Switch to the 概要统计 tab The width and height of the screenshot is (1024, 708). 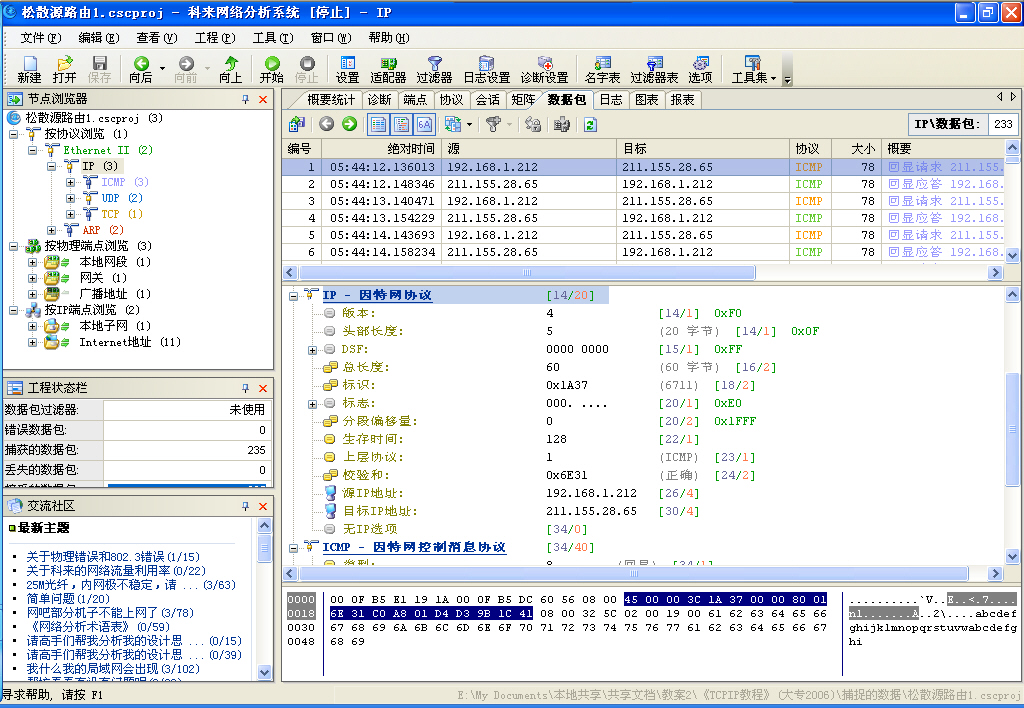point(331,100)
